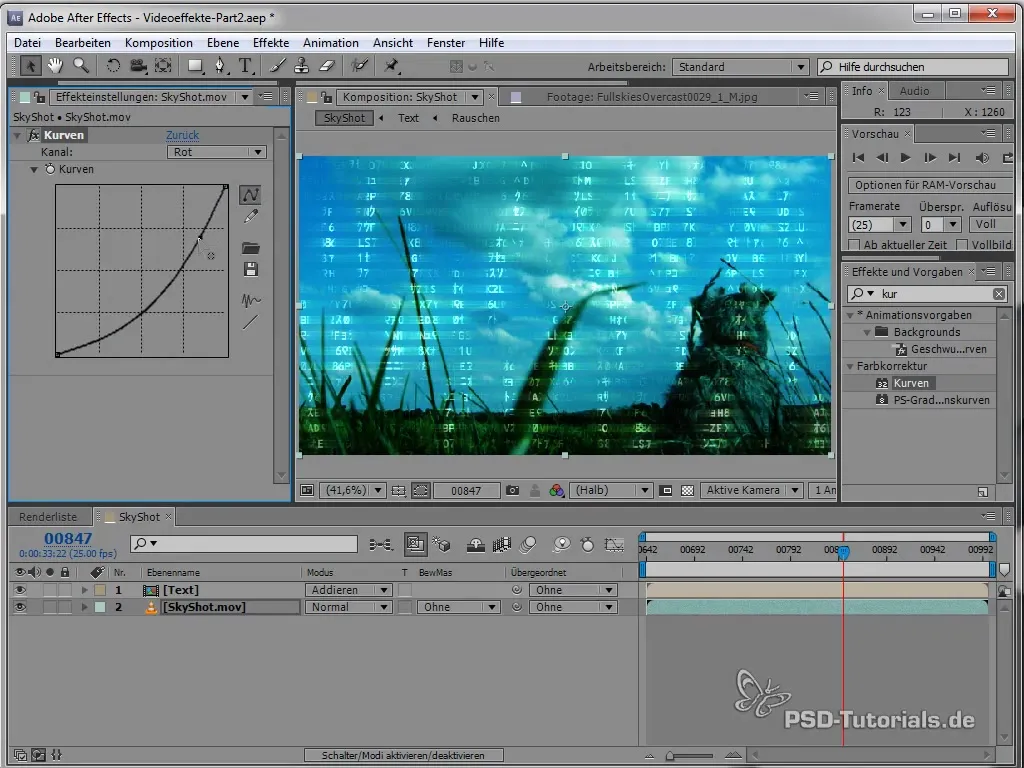Open the Fenster menu
1024x768 pixels.
(x=446, y=42)
